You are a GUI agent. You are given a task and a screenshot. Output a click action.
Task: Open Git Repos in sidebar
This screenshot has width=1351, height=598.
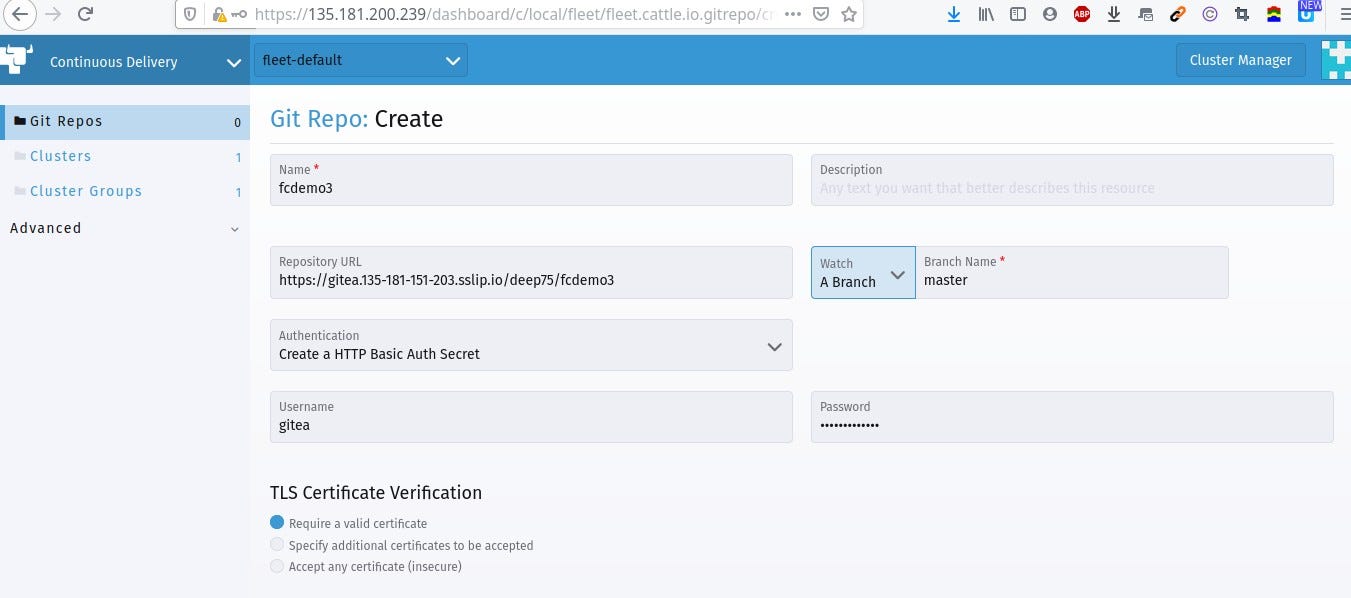coord(125,121)
